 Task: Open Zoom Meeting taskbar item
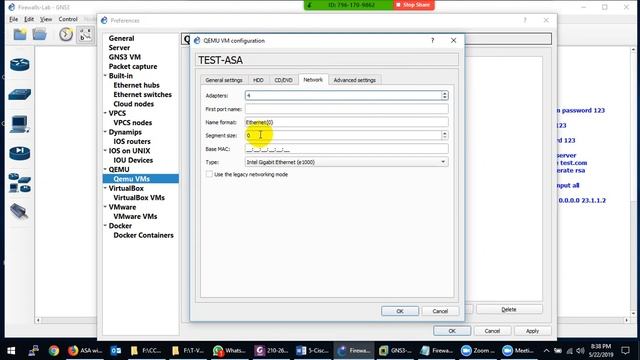[x=519, y=351]
